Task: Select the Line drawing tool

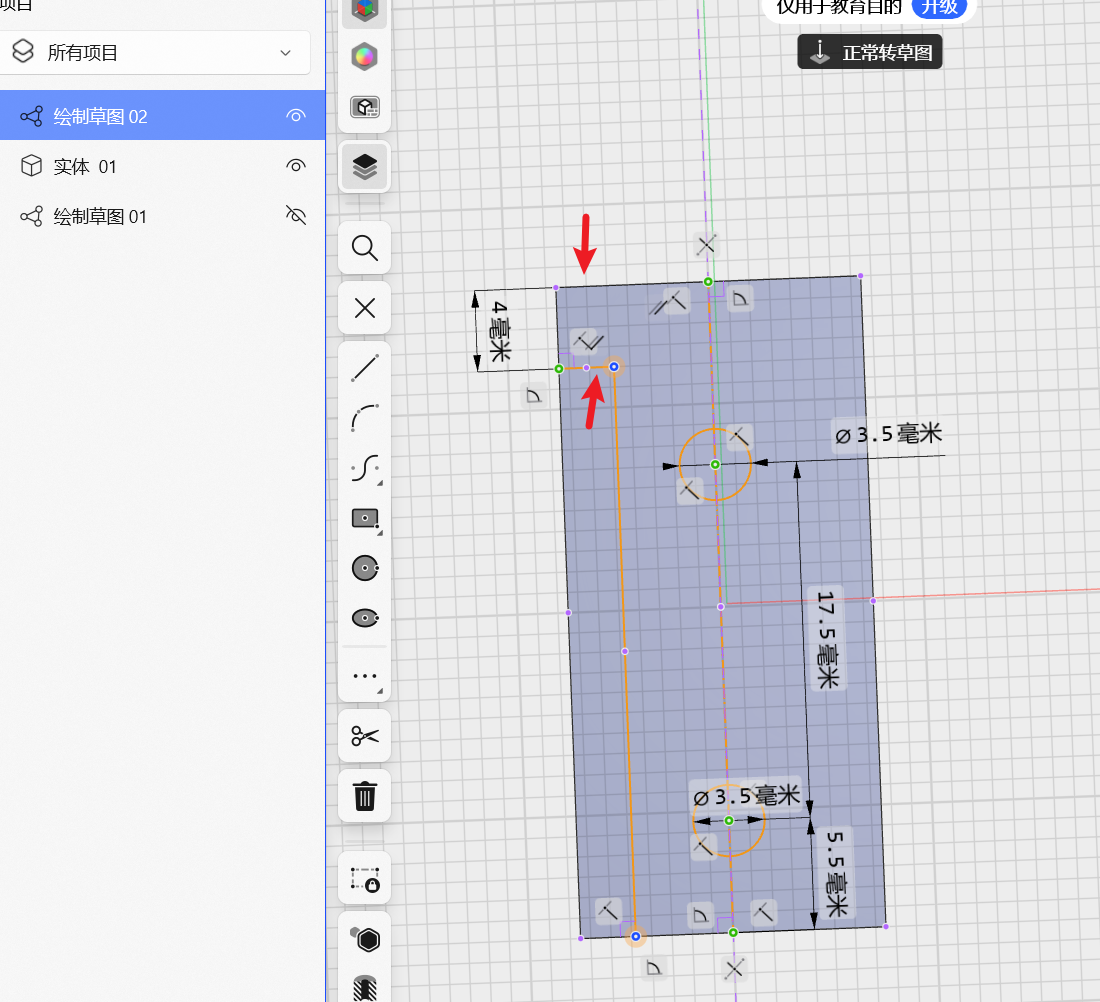Action: point(365,368)
